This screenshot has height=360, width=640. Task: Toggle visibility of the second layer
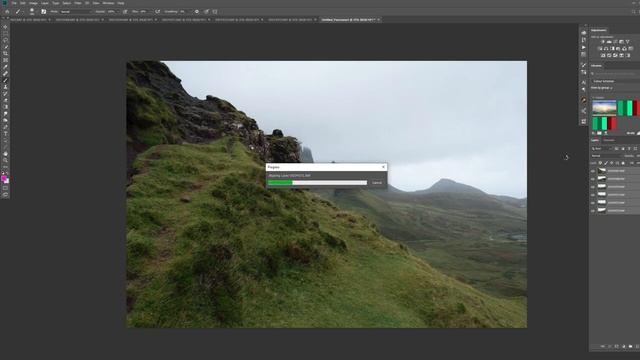click(x=593, y=179)
